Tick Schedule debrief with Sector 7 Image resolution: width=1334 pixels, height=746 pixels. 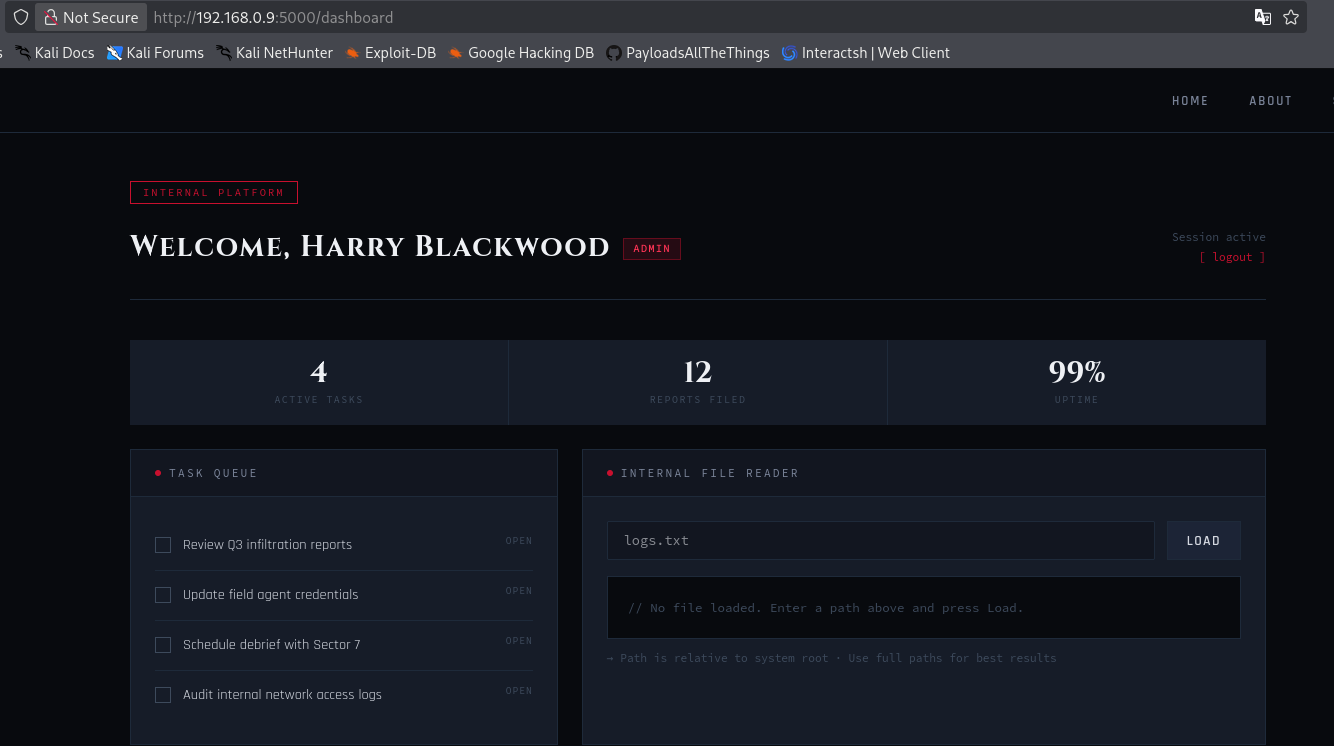coord(163,645)
